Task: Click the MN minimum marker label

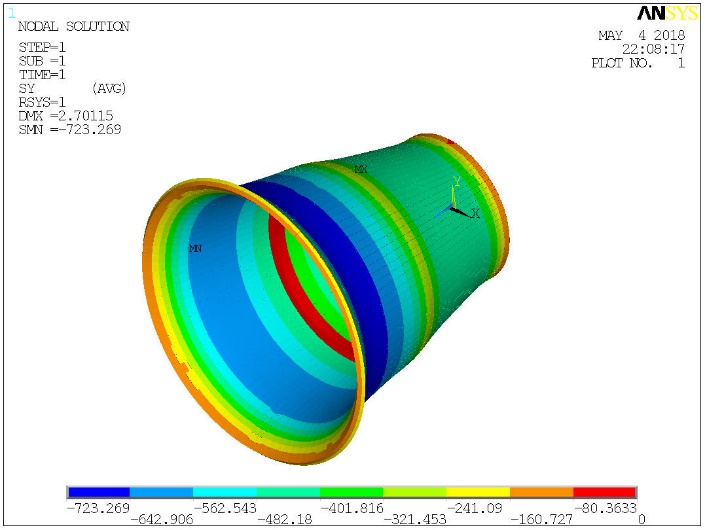Action: pos(195,248)
